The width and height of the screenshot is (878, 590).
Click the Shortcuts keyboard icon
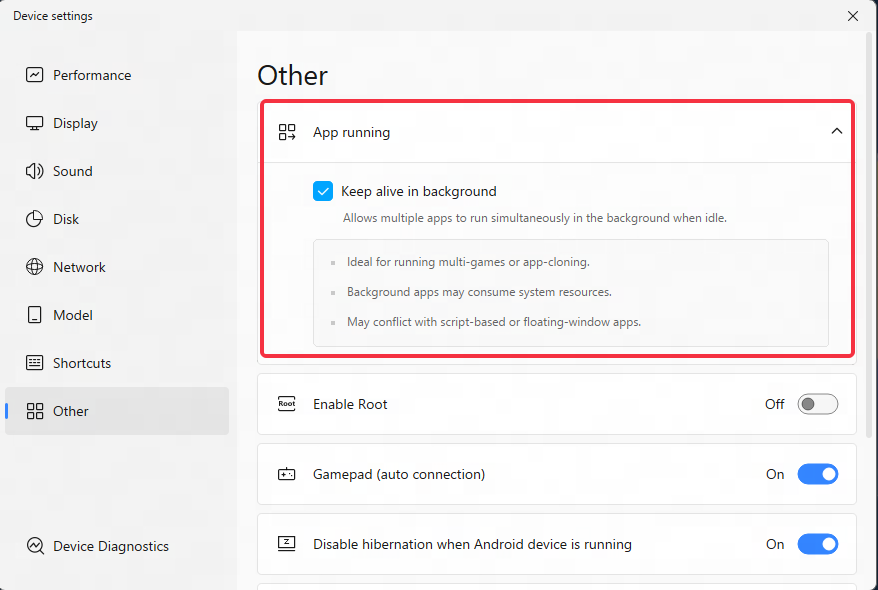click(x=34, y=363)
